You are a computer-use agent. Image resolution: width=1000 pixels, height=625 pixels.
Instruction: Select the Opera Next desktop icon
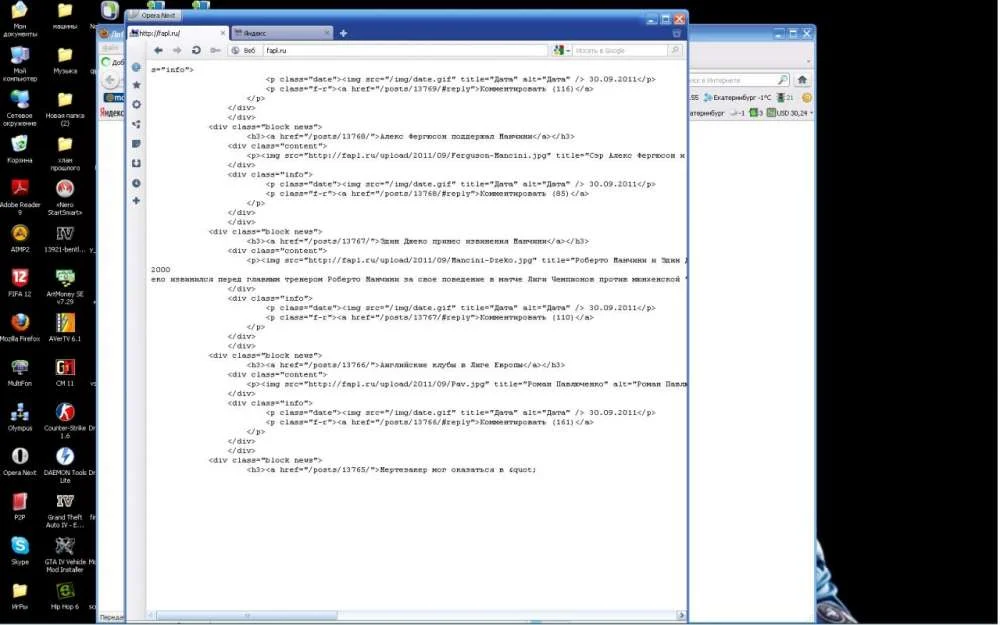pos(20,462)
